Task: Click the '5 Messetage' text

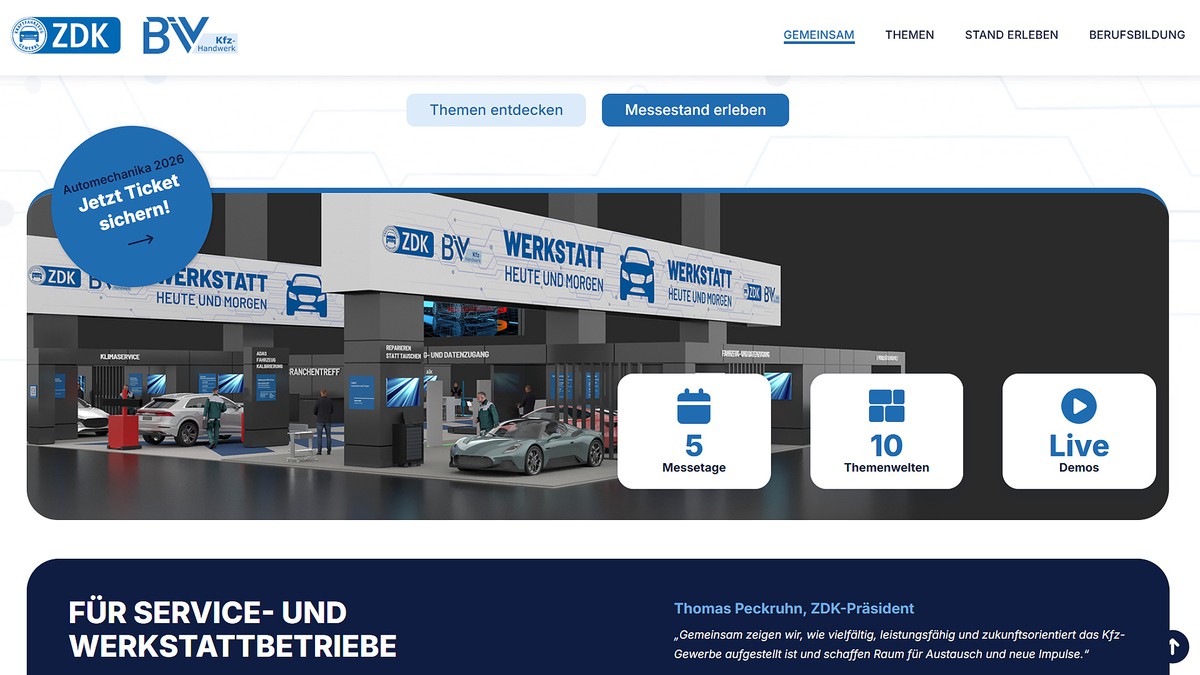Action: (693, 454)
